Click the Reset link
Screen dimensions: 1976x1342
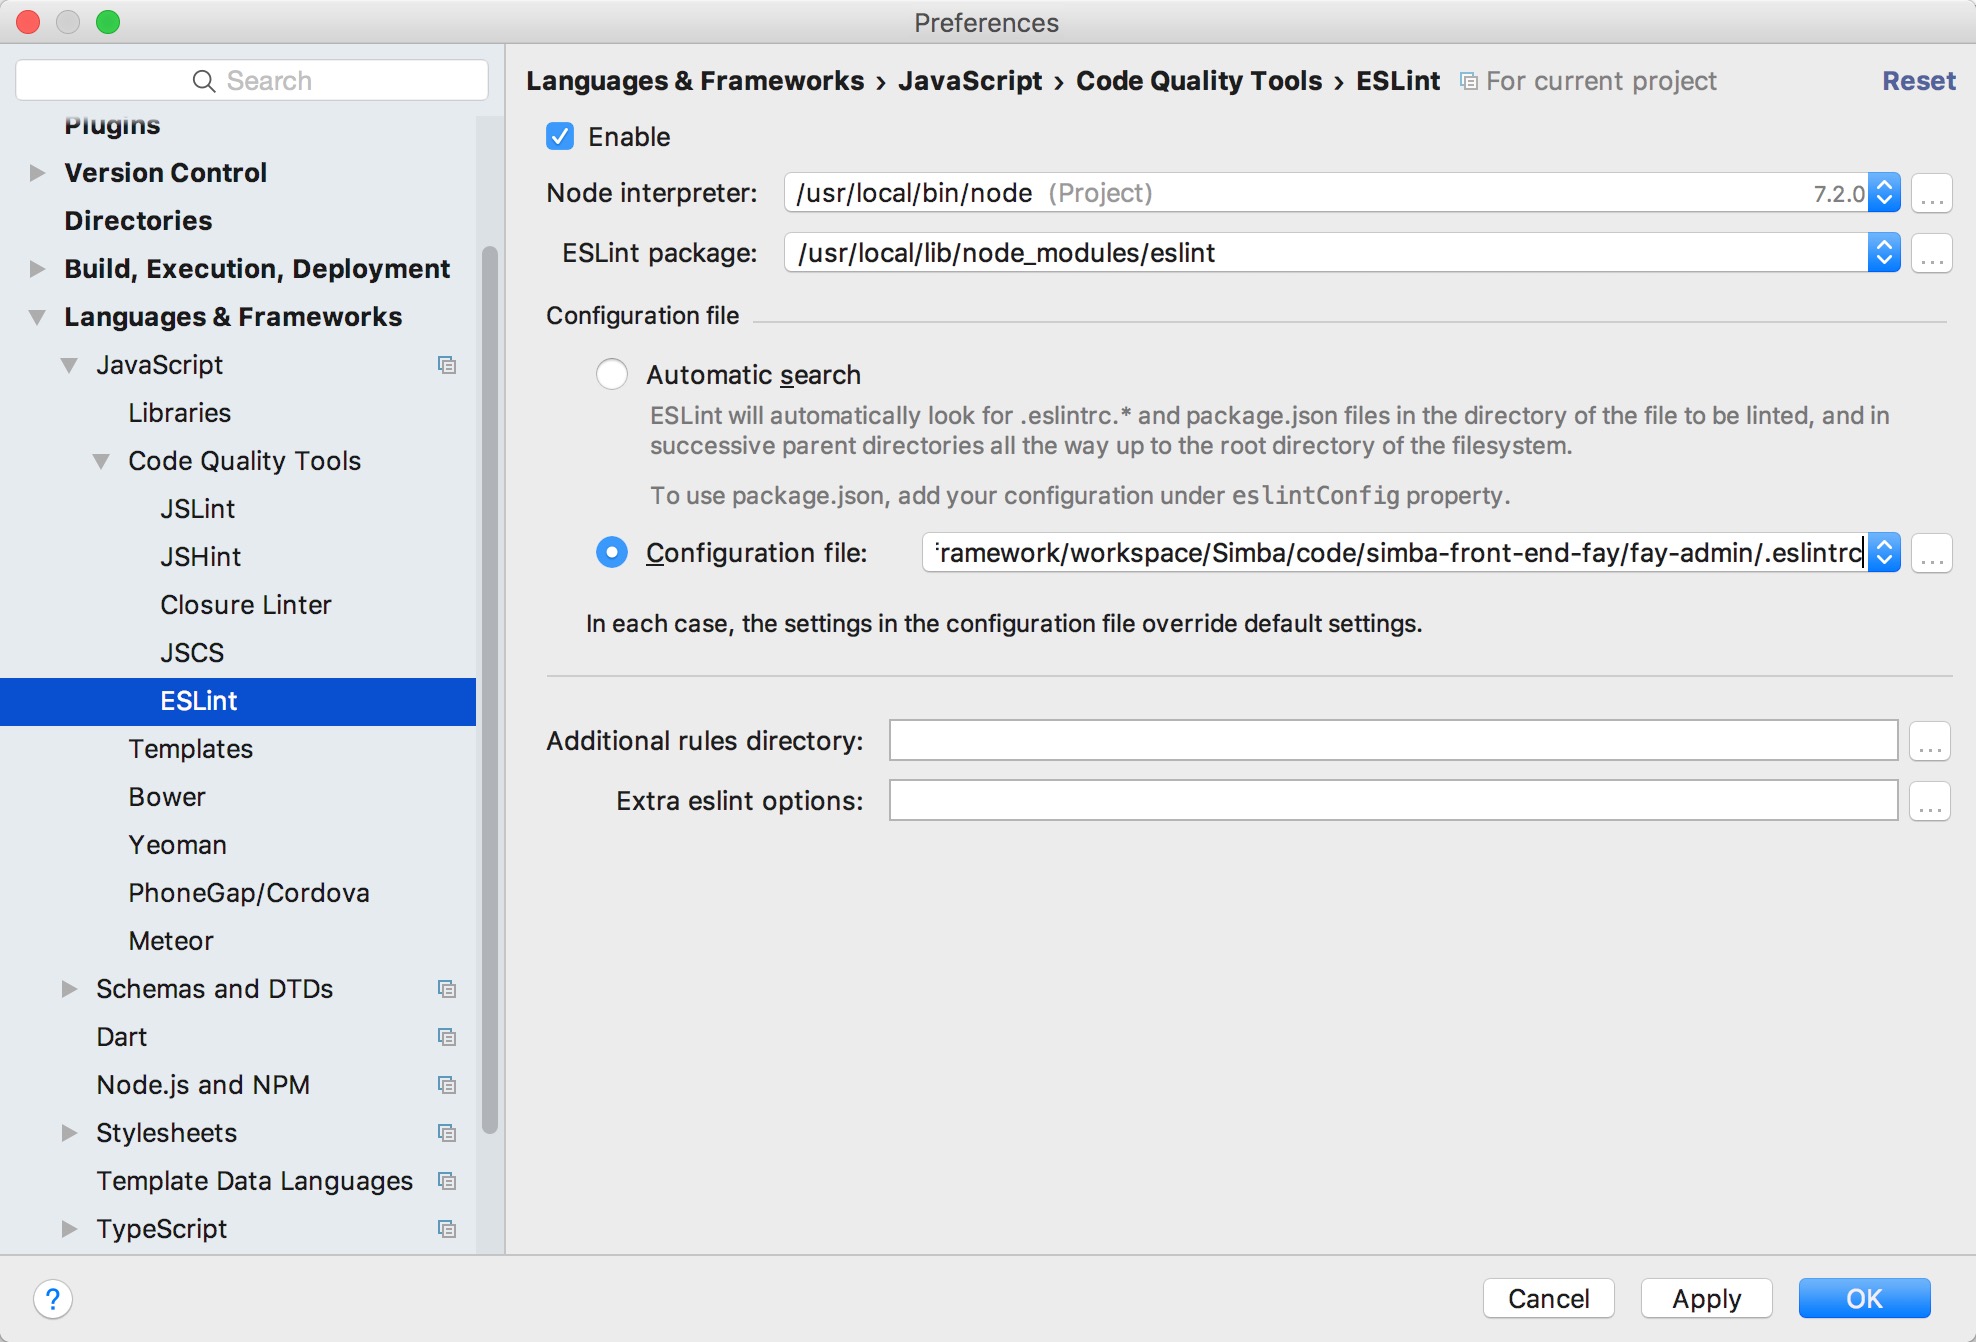point(1917,81)
